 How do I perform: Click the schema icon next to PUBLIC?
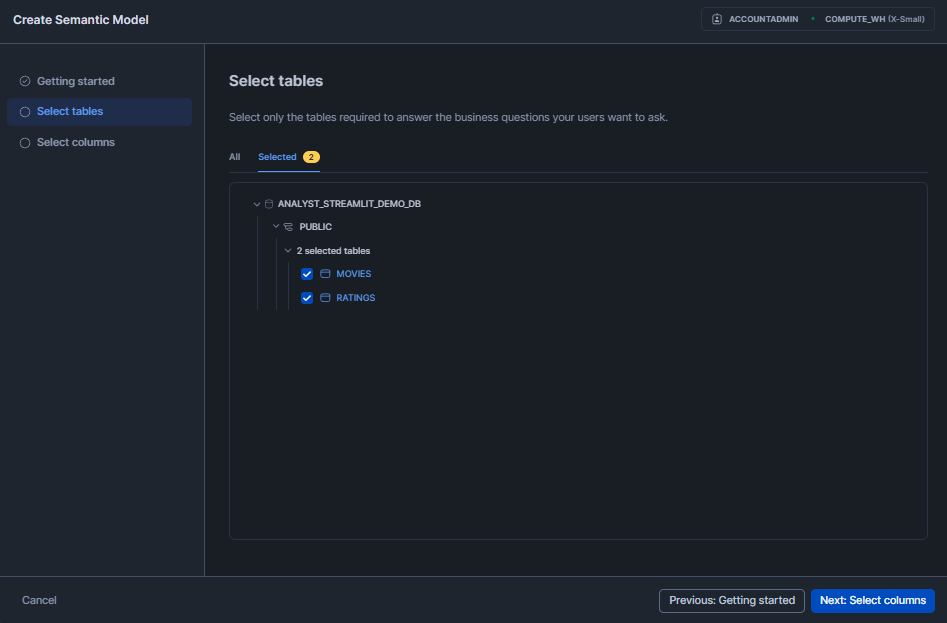[288, 226]
